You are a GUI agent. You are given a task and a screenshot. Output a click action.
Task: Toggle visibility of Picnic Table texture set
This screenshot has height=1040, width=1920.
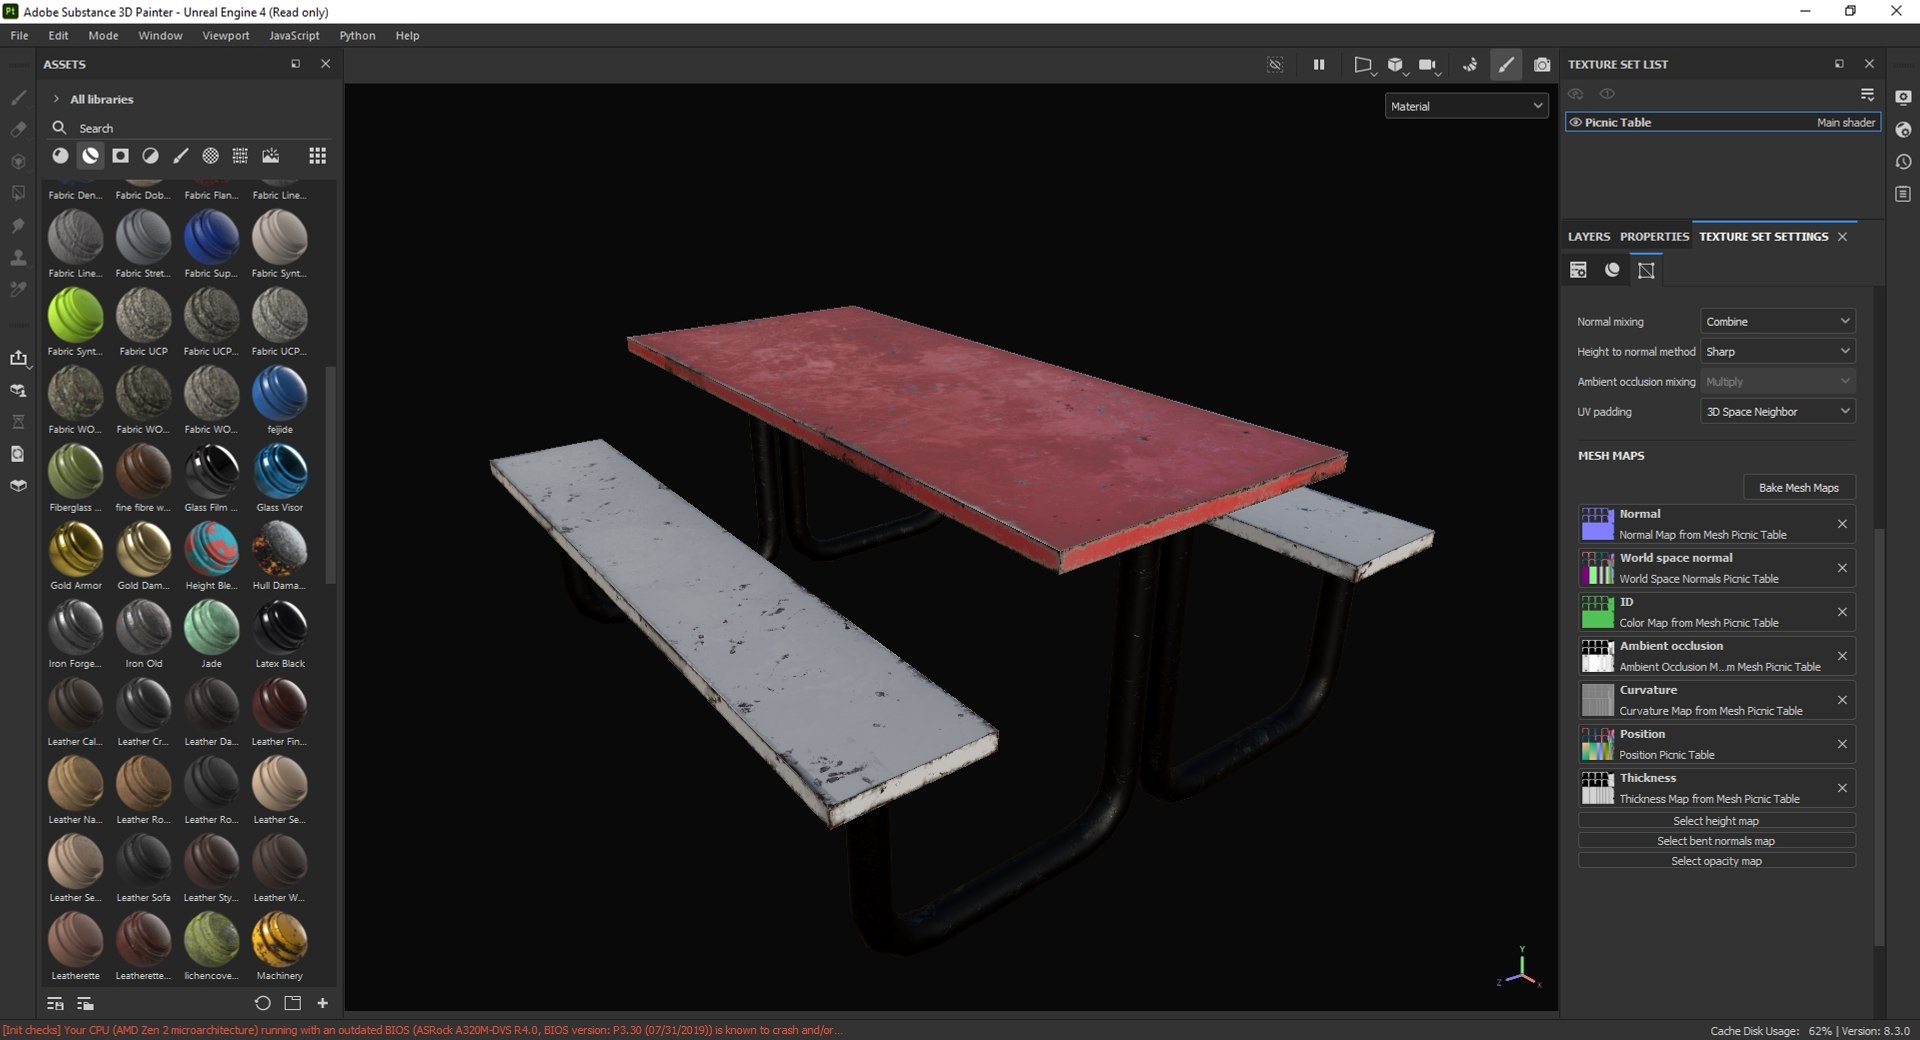coord(1575,122)
